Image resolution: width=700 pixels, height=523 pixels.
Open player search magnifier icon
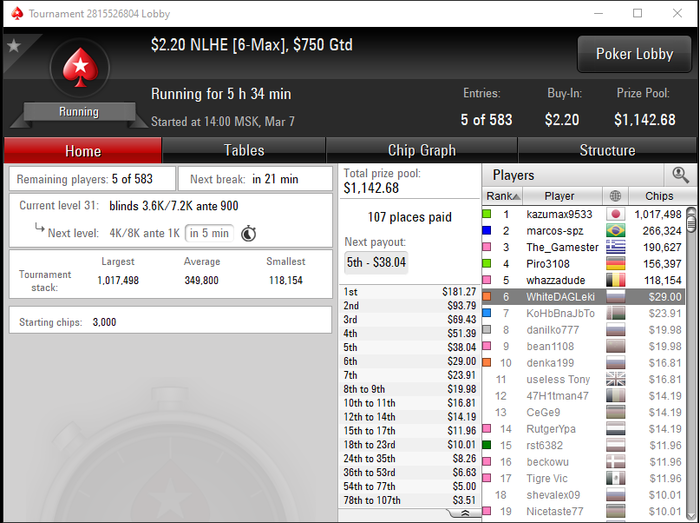click(x=680, y=175)
